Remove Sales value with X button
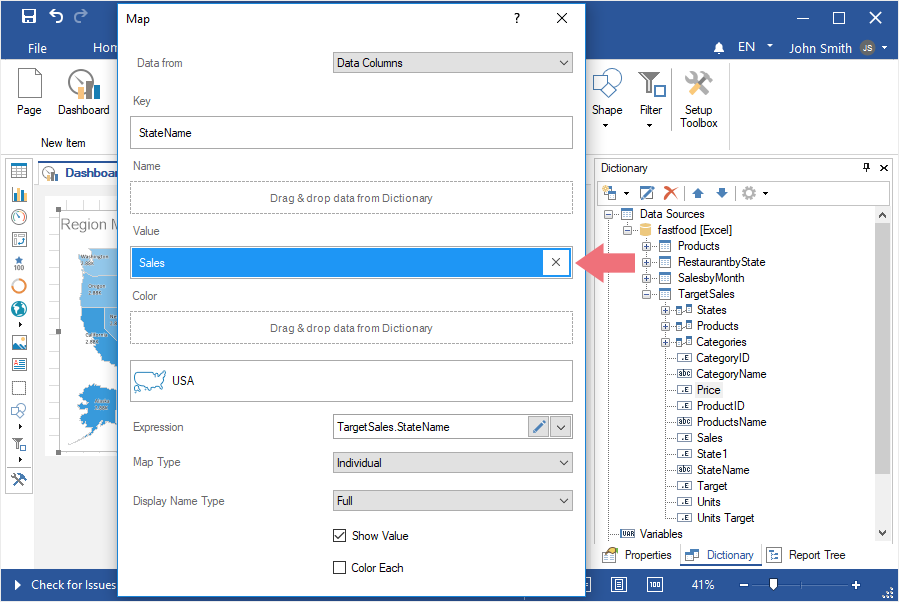This screenshot has width=899, height=602. coord(557,262)
